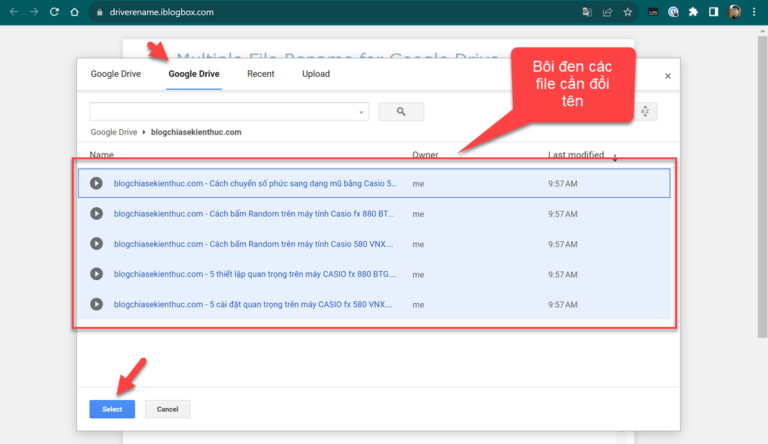Open the Upload tab
The height and width of the screenshot is (444, 768).
[316, 74]
